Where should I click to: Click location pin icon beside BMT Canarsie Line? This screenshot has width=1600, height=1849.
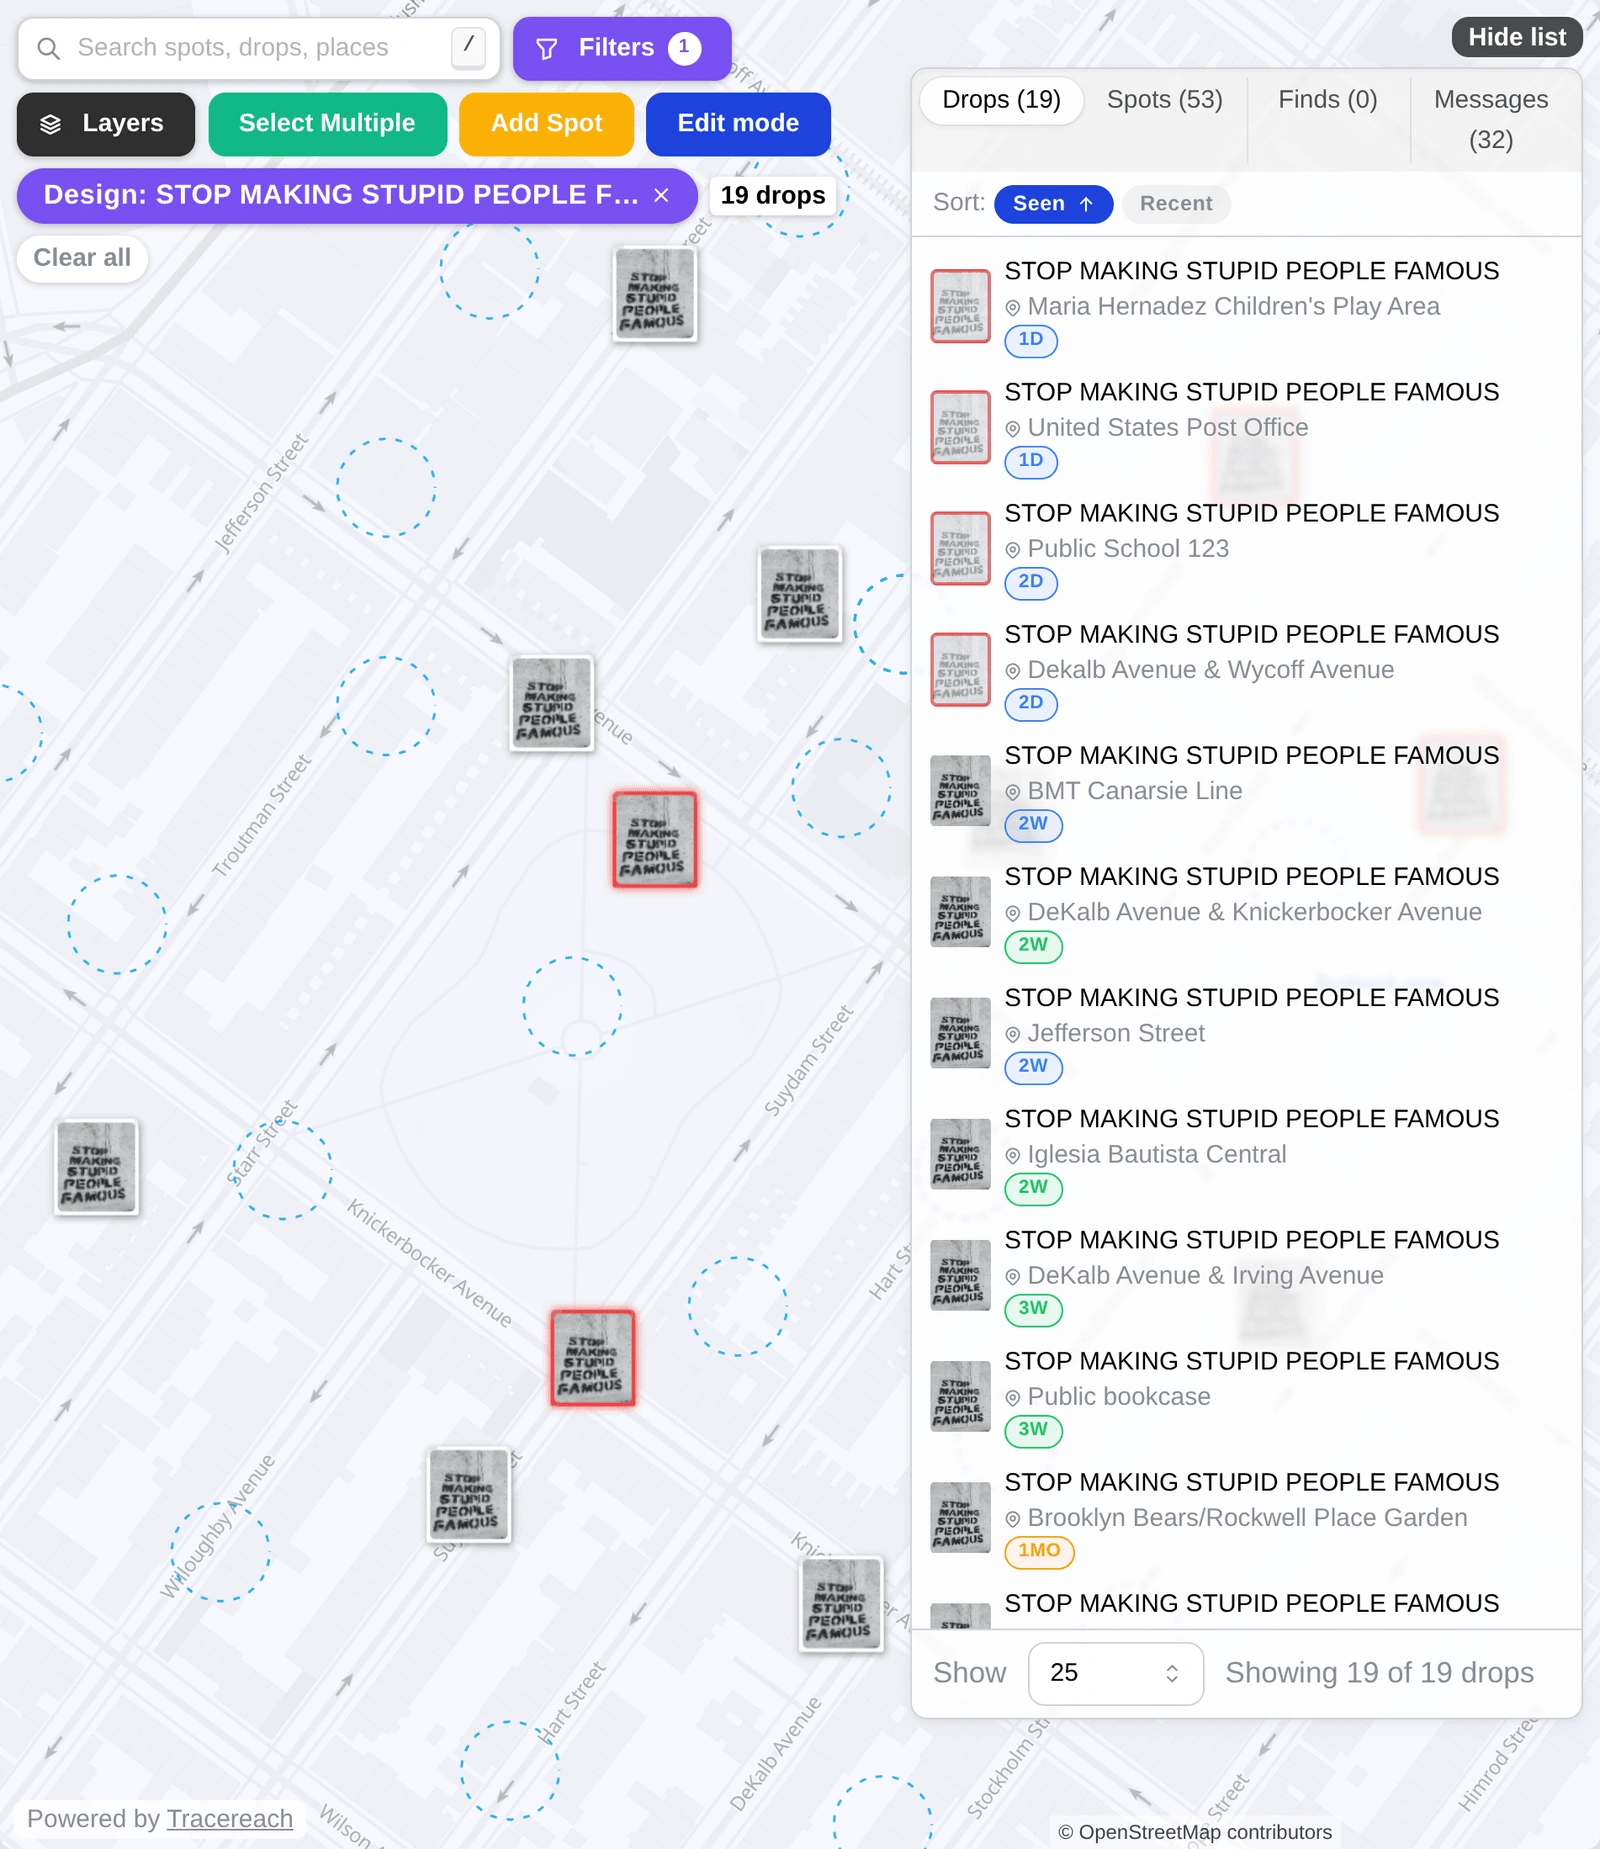[x=1013, y=792]
